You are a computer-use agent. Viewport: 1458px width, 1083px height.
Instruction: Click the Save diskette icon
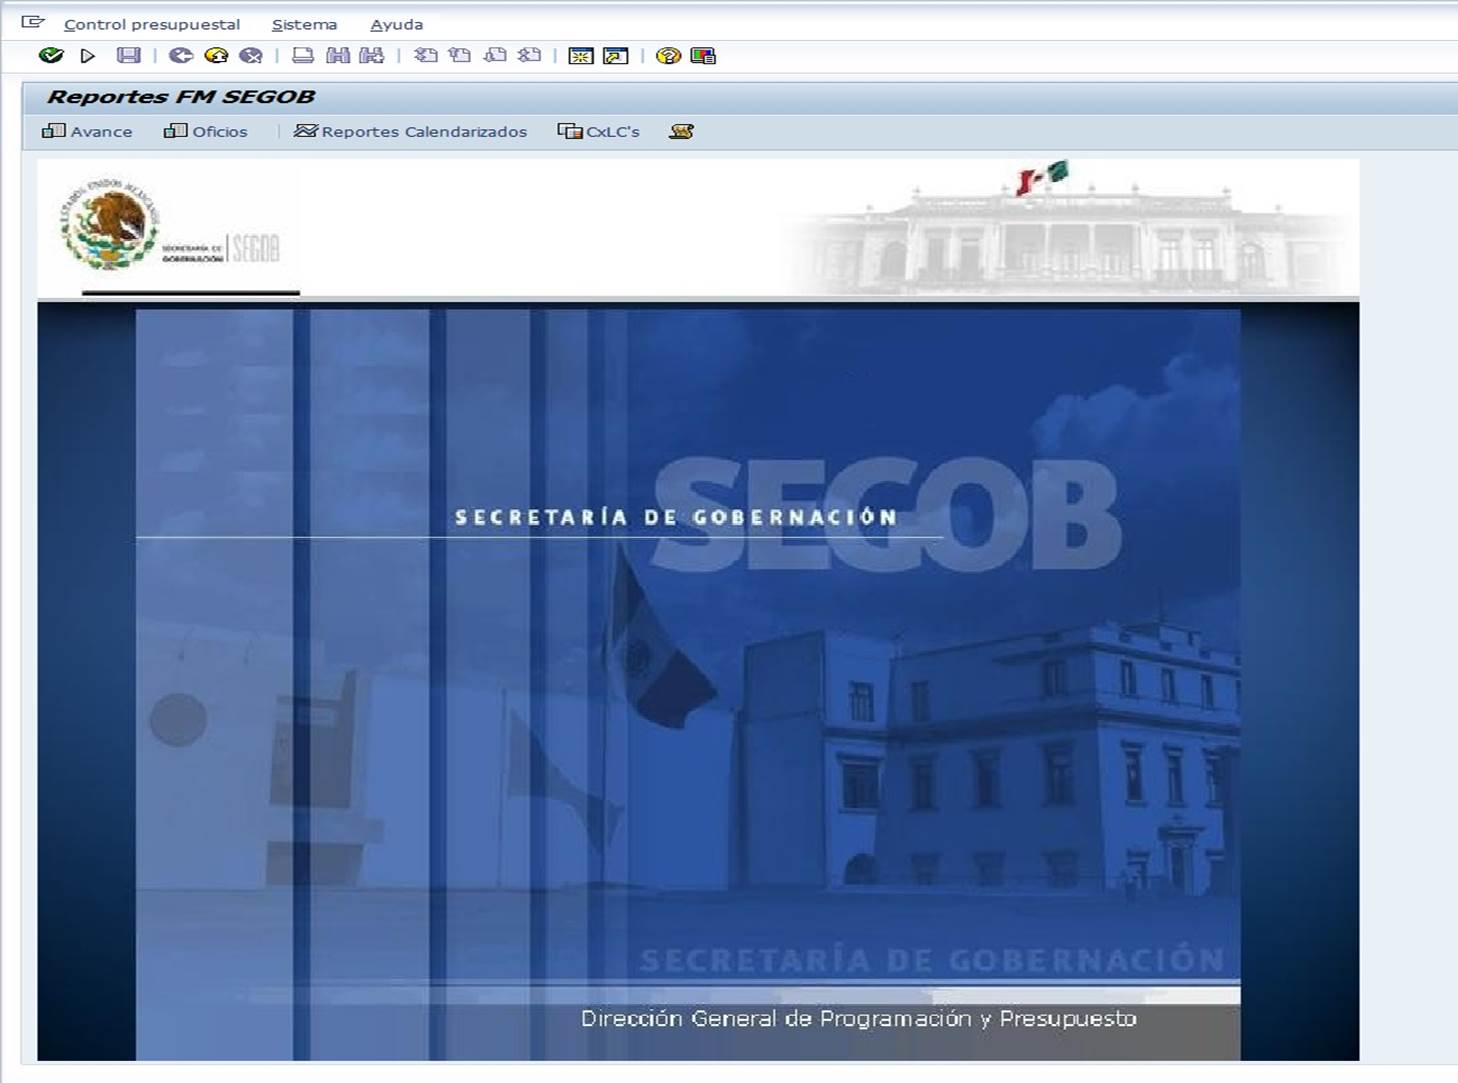click(x=129, y=56)
